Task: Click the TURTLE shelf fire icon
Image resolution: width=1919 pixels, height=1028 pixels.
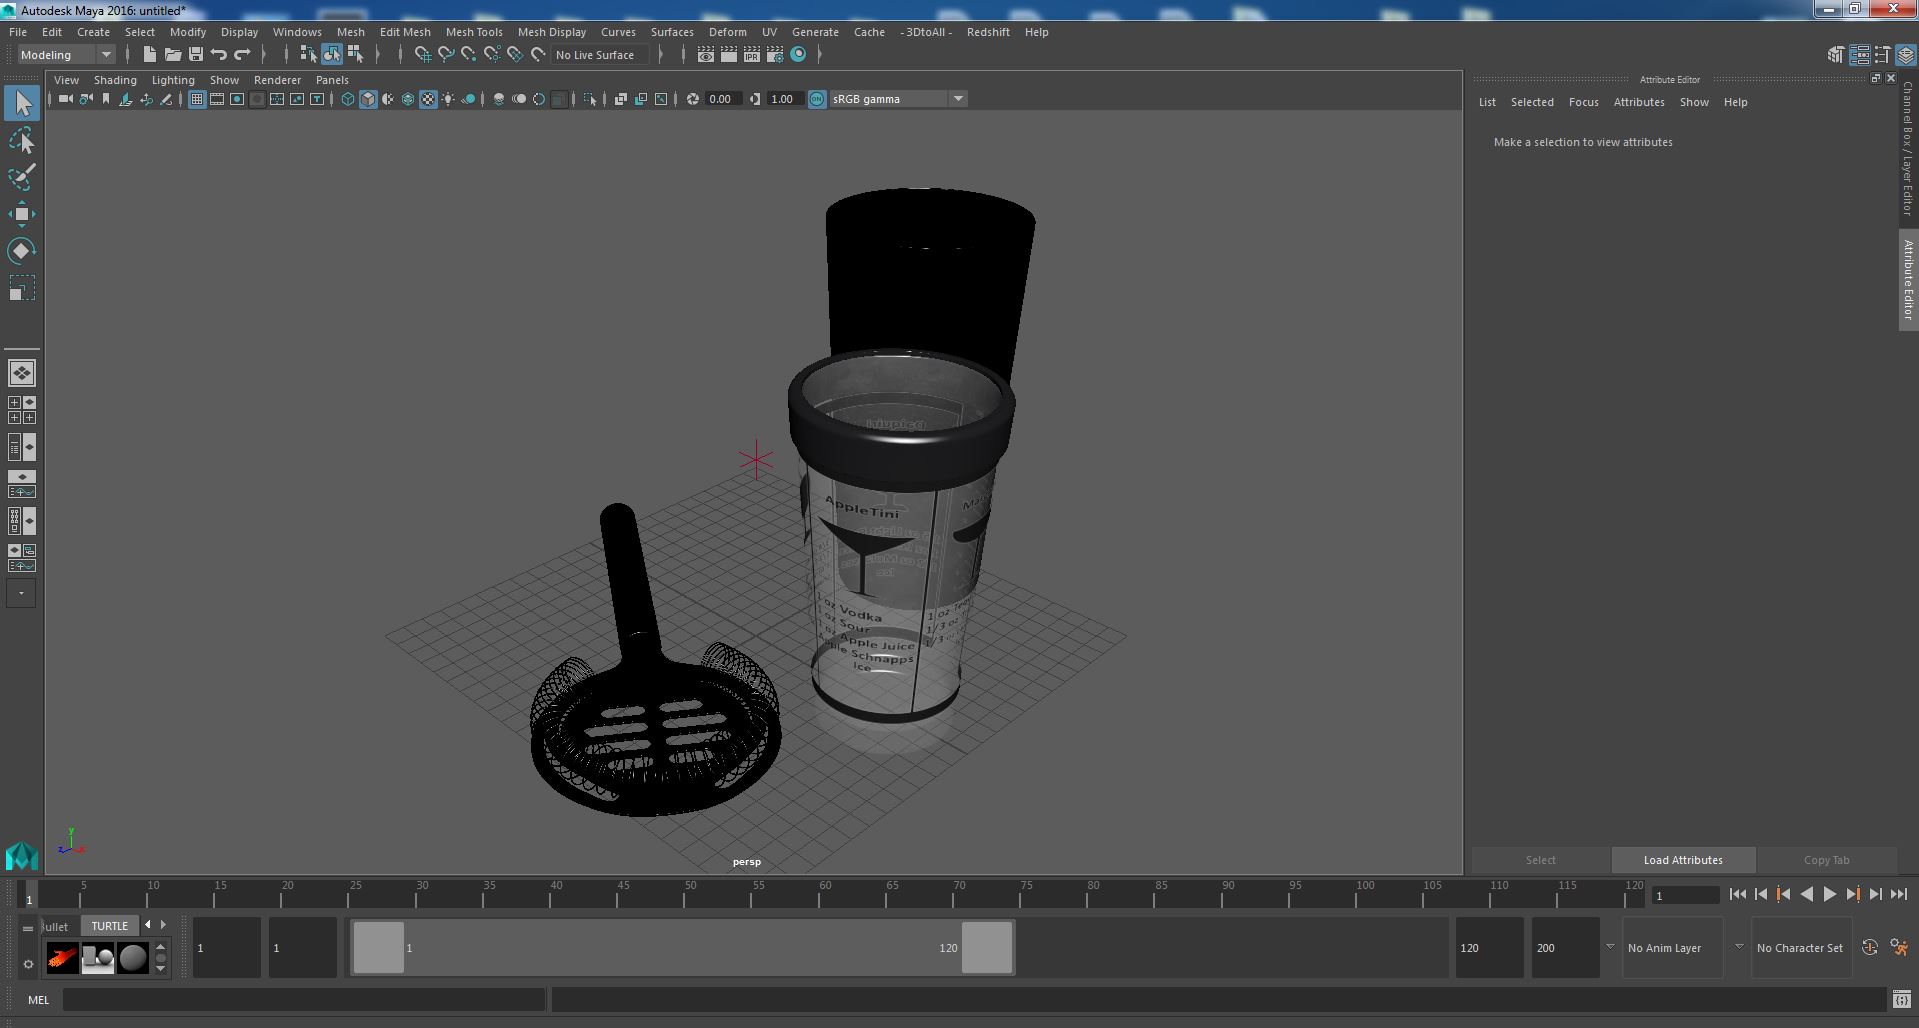Action: [62, 958]
